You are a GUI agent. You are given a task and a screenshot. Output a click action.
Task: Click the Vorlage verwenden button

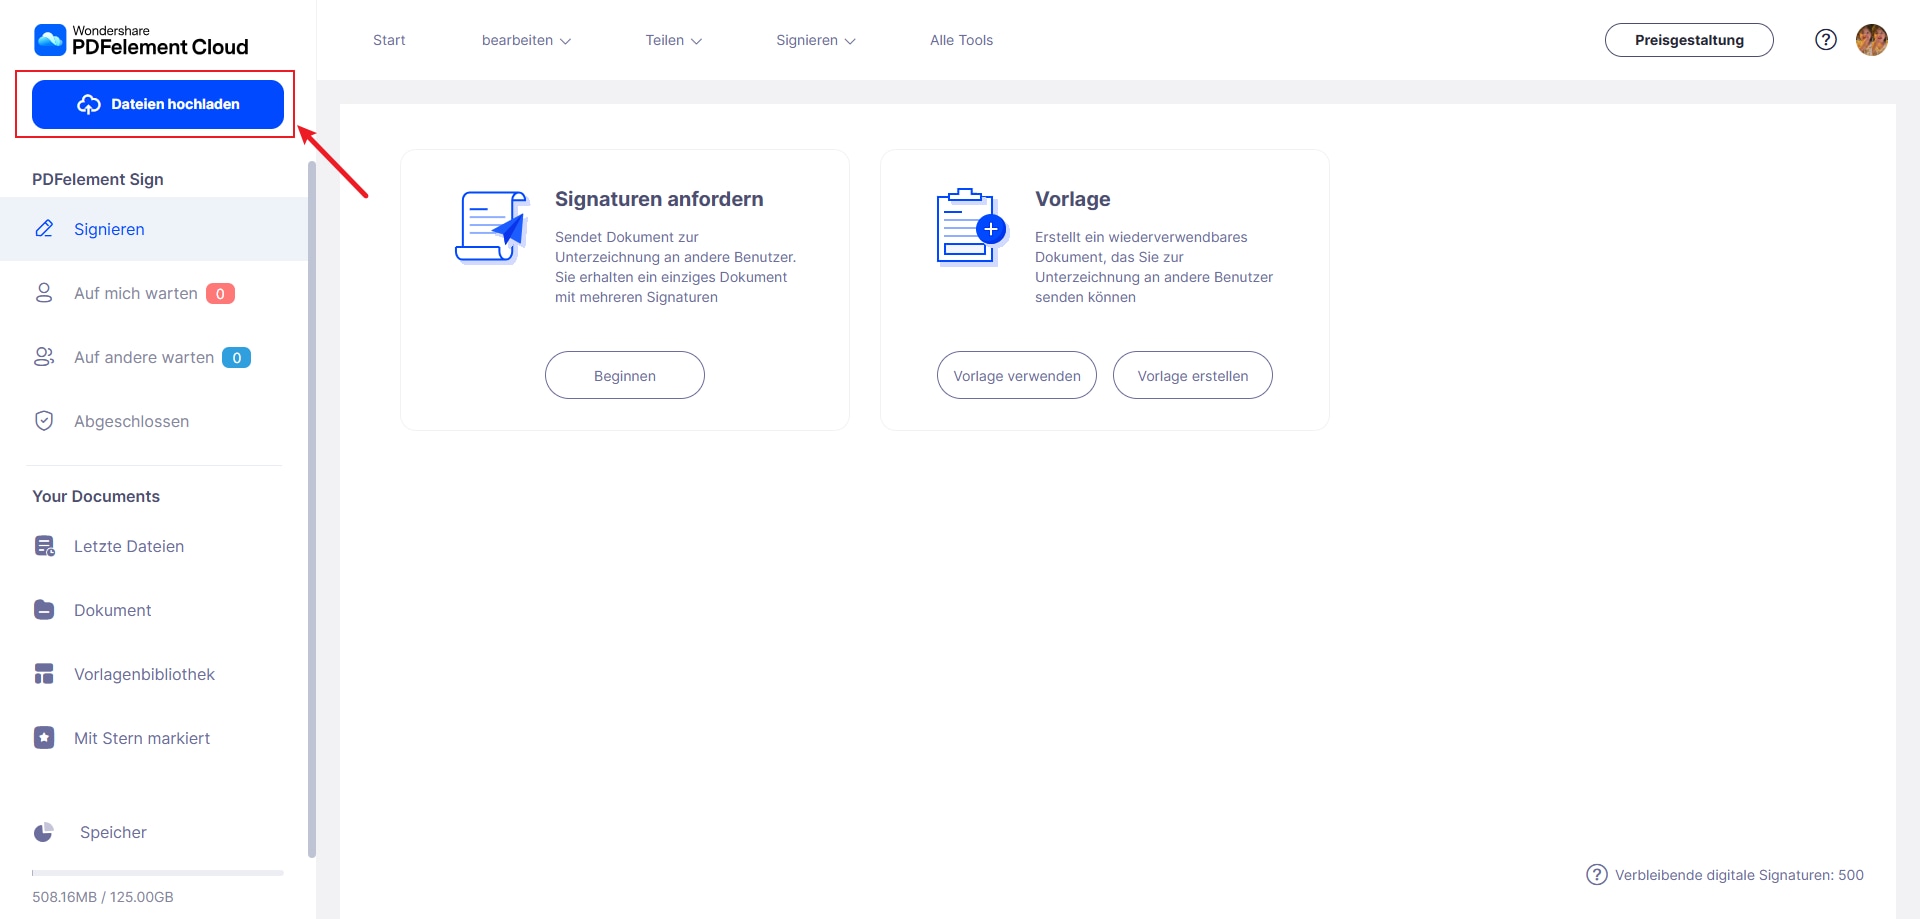(1017, 375)
